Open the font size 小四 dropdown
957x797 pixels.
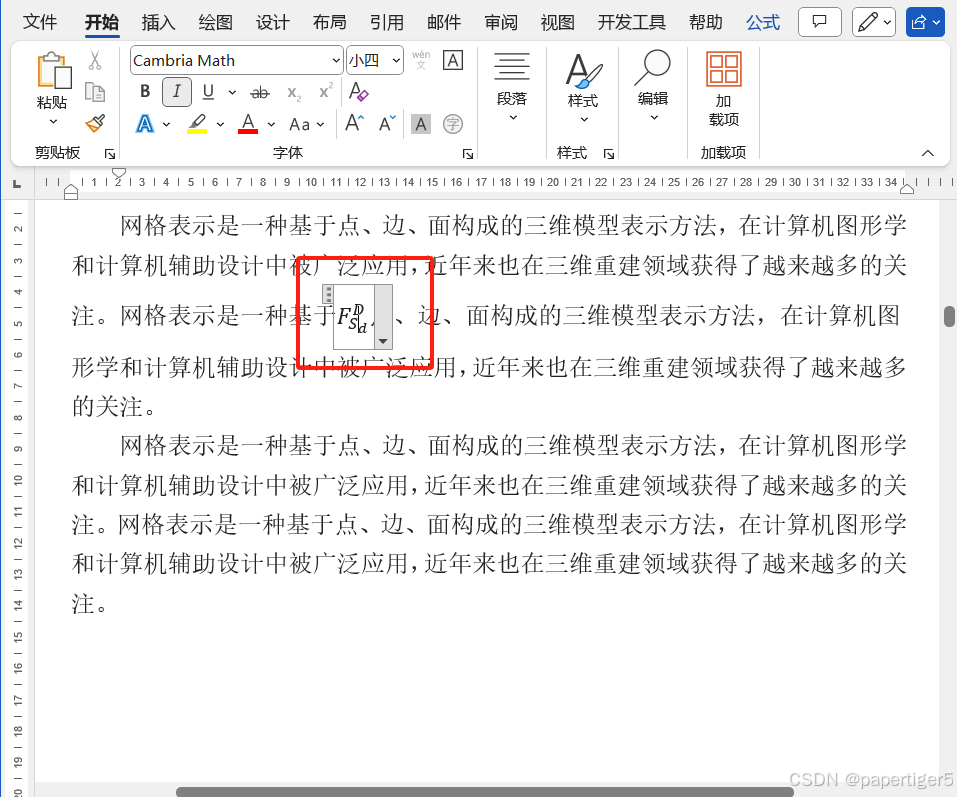[x=396, y=60]
